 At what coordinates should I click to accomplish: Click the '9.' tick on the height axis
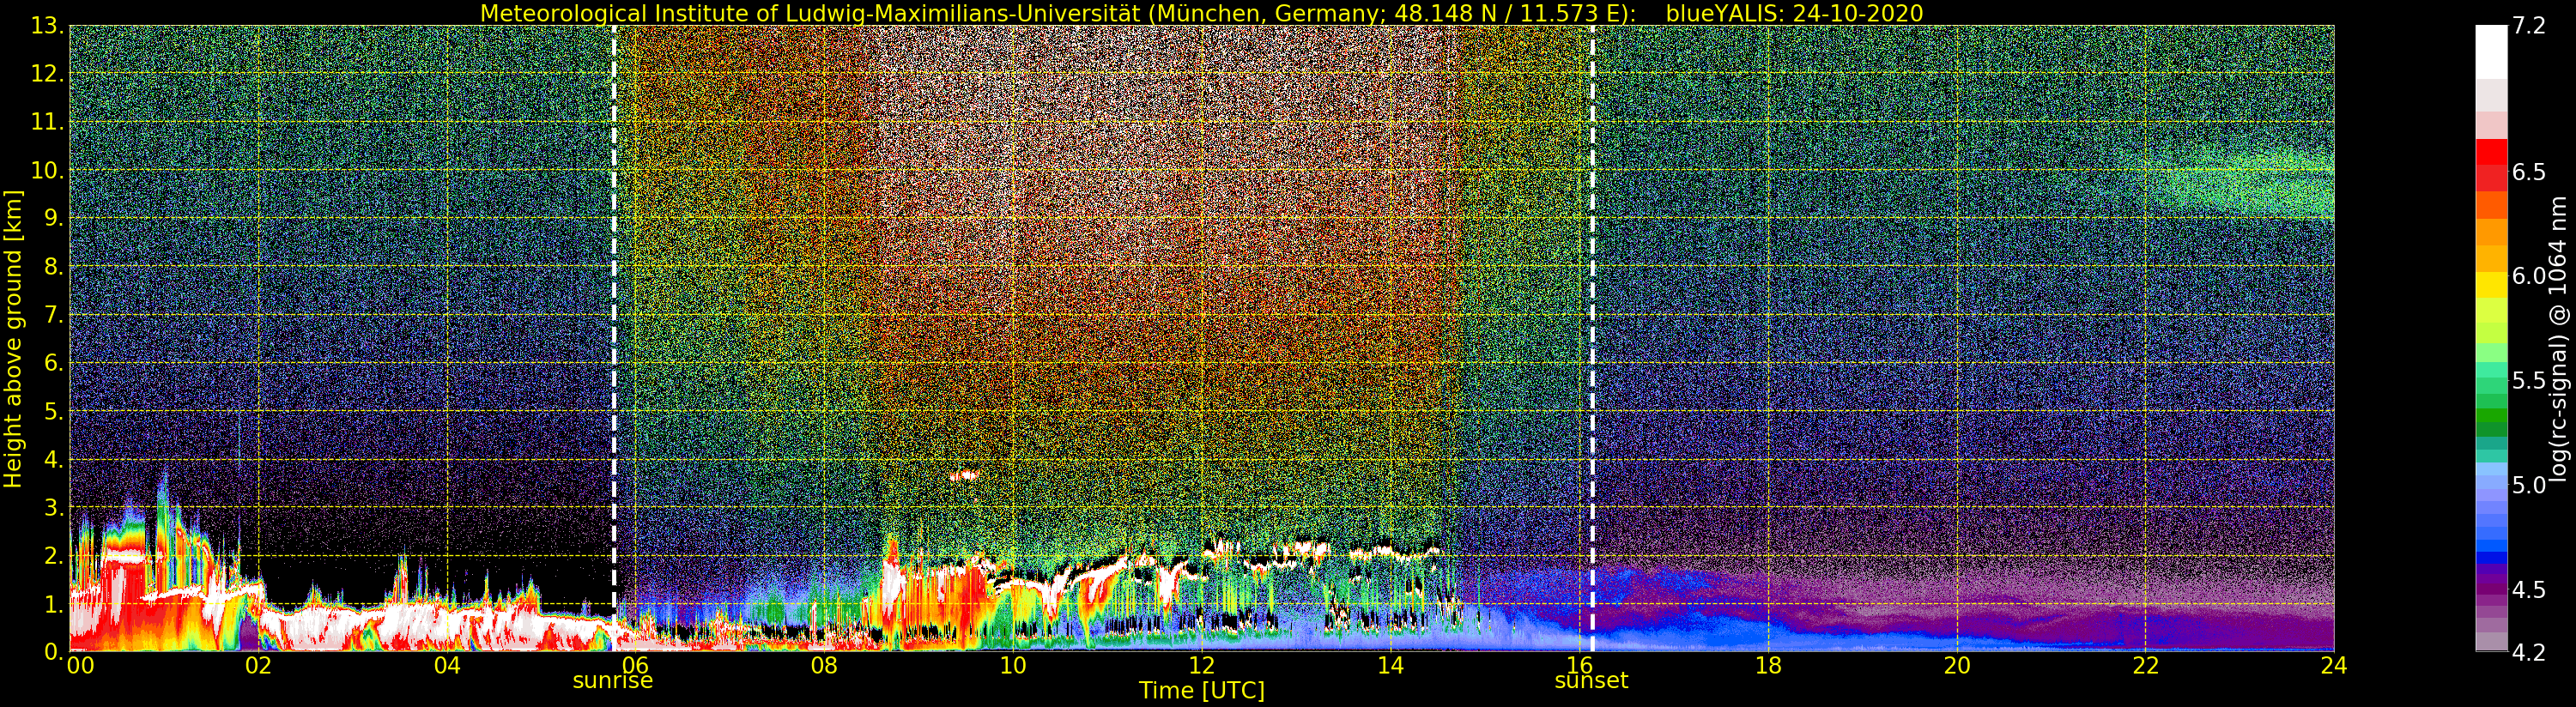coord(53,218)
